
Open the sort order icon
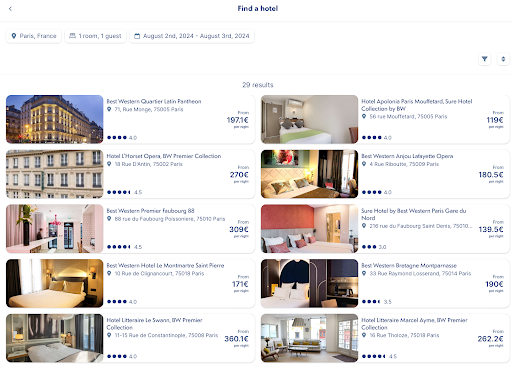pyautogui.click(x=503, y=59)
